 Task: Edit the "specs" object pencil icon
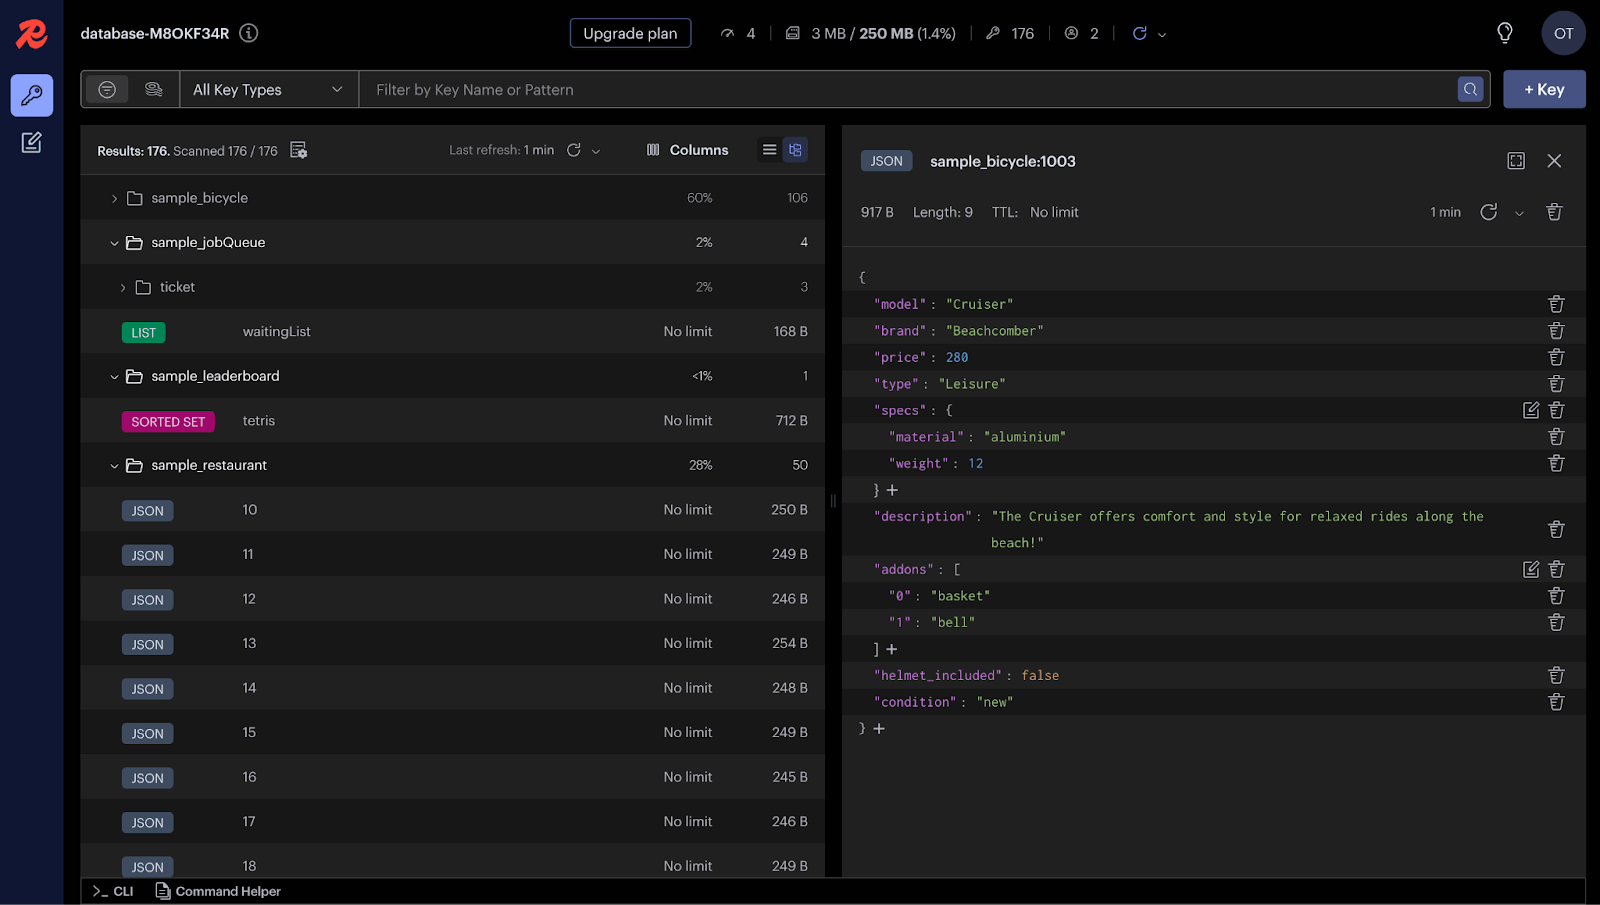(1531, 410)
